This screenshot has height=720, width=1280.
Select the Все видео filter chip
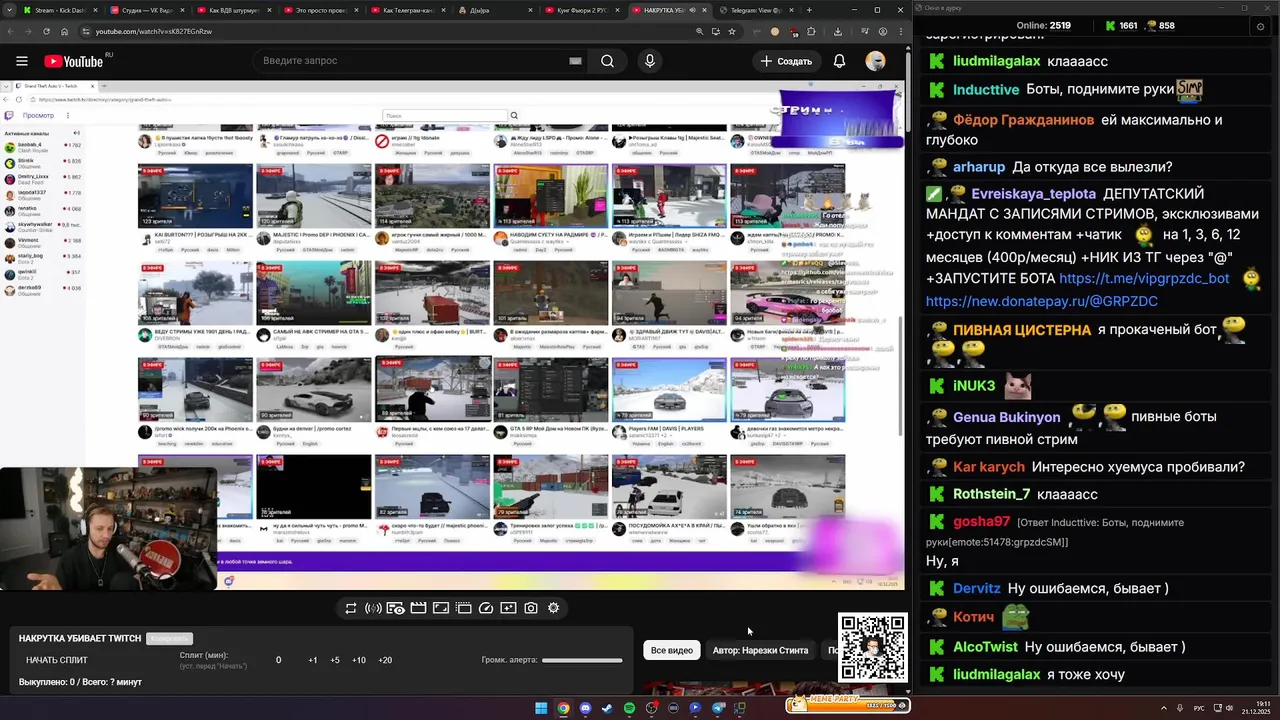pyautogui.click(x=672, y=650)
